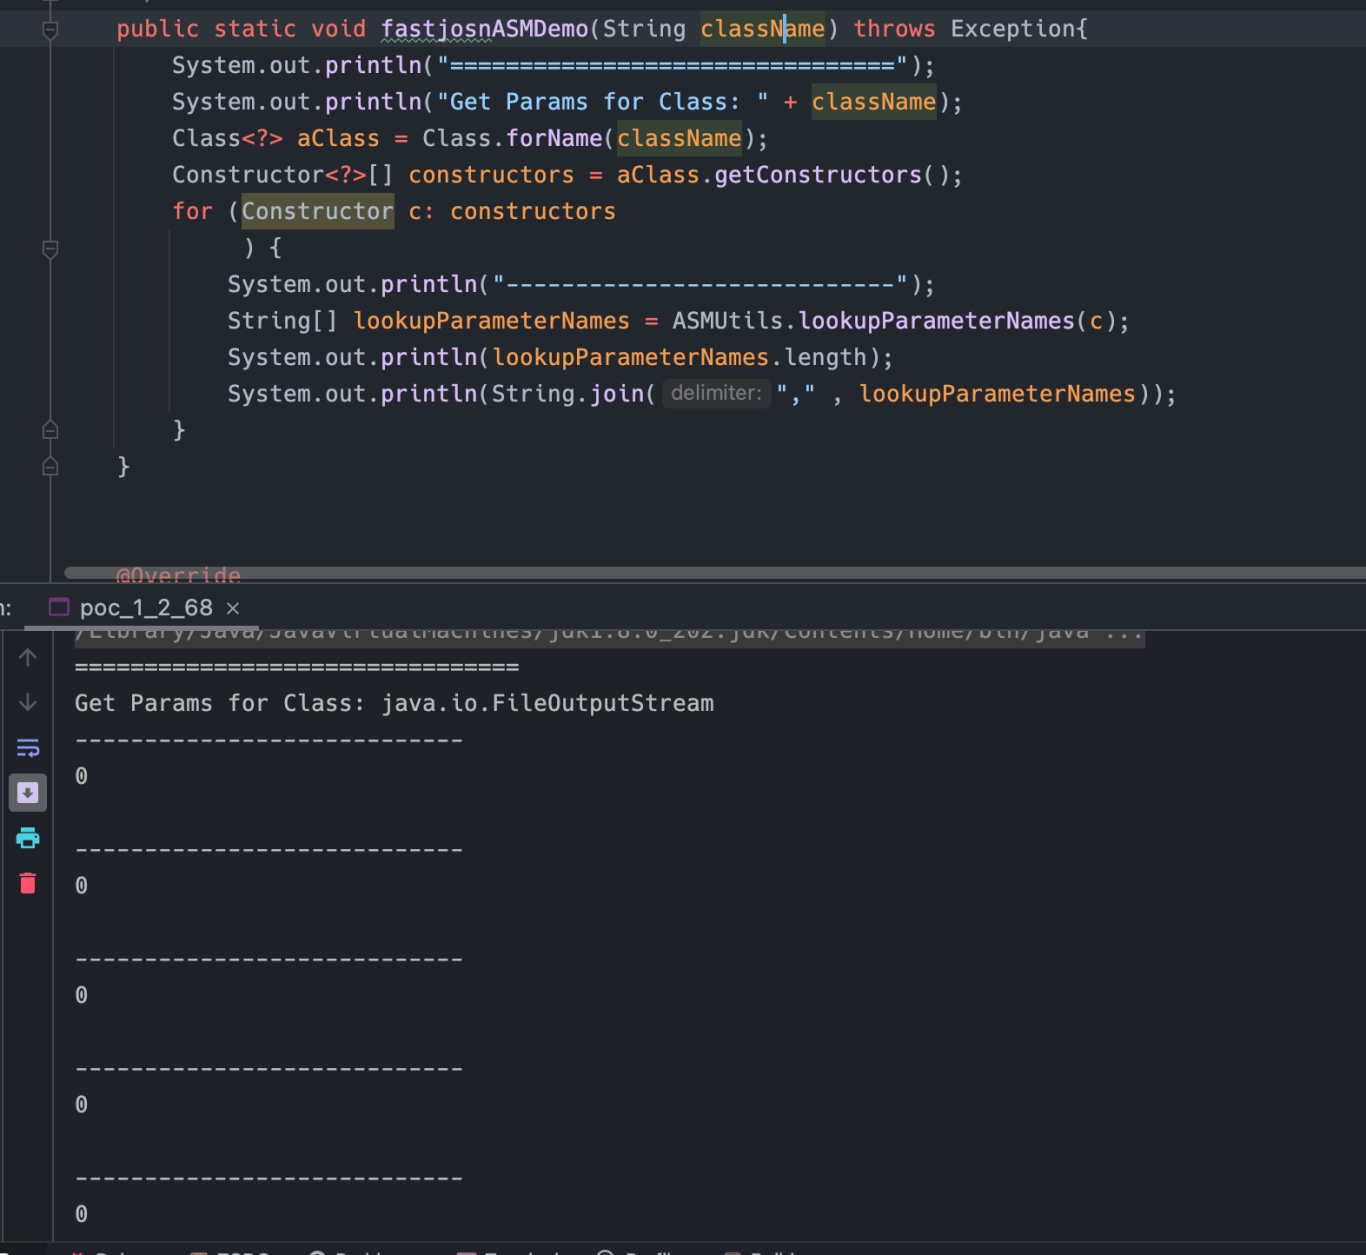
Task: Click 'ASMUtils' class reference
Action: coord(727,321)
